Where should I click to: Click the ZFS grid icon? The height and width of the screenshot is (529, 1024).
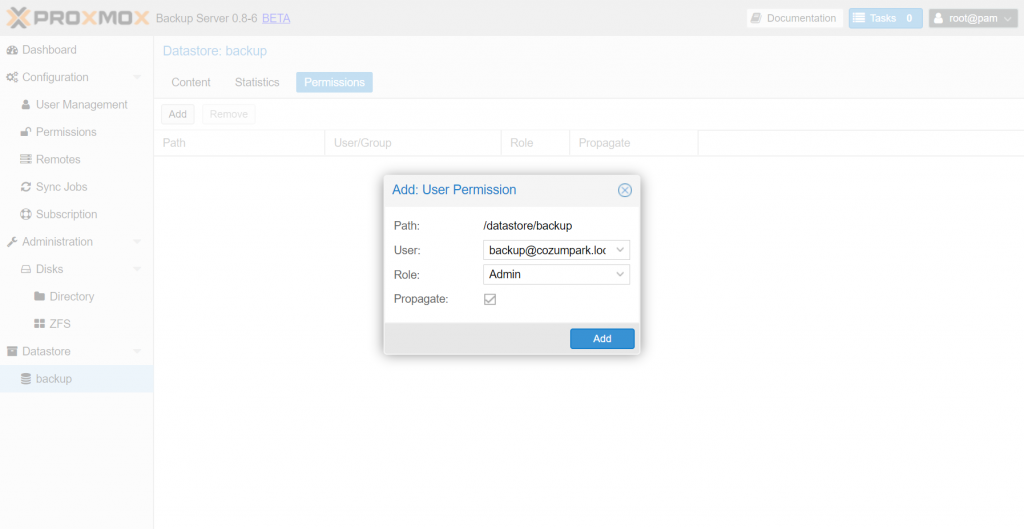(x=39, y=324)
